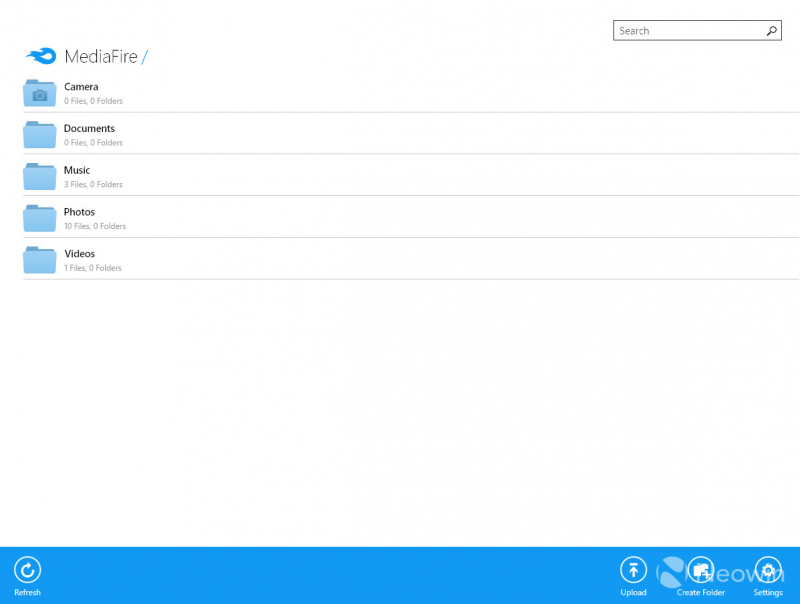800x604 pixels.
Task: Click the Refresh circular arrow icon
Action: point(27,570)
